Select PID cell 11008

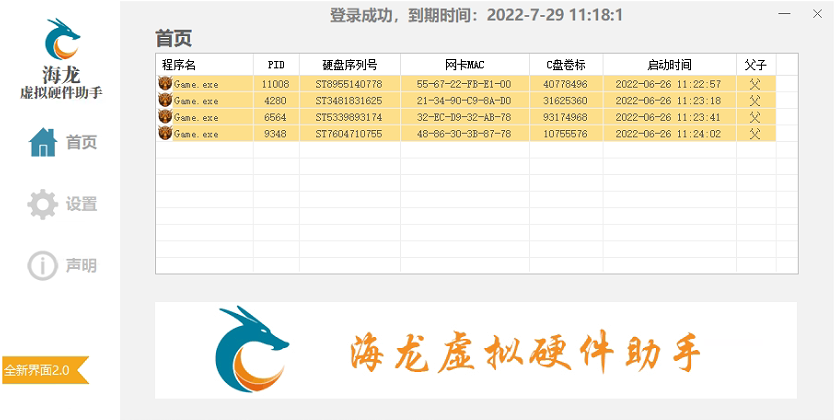click(276, 84)
